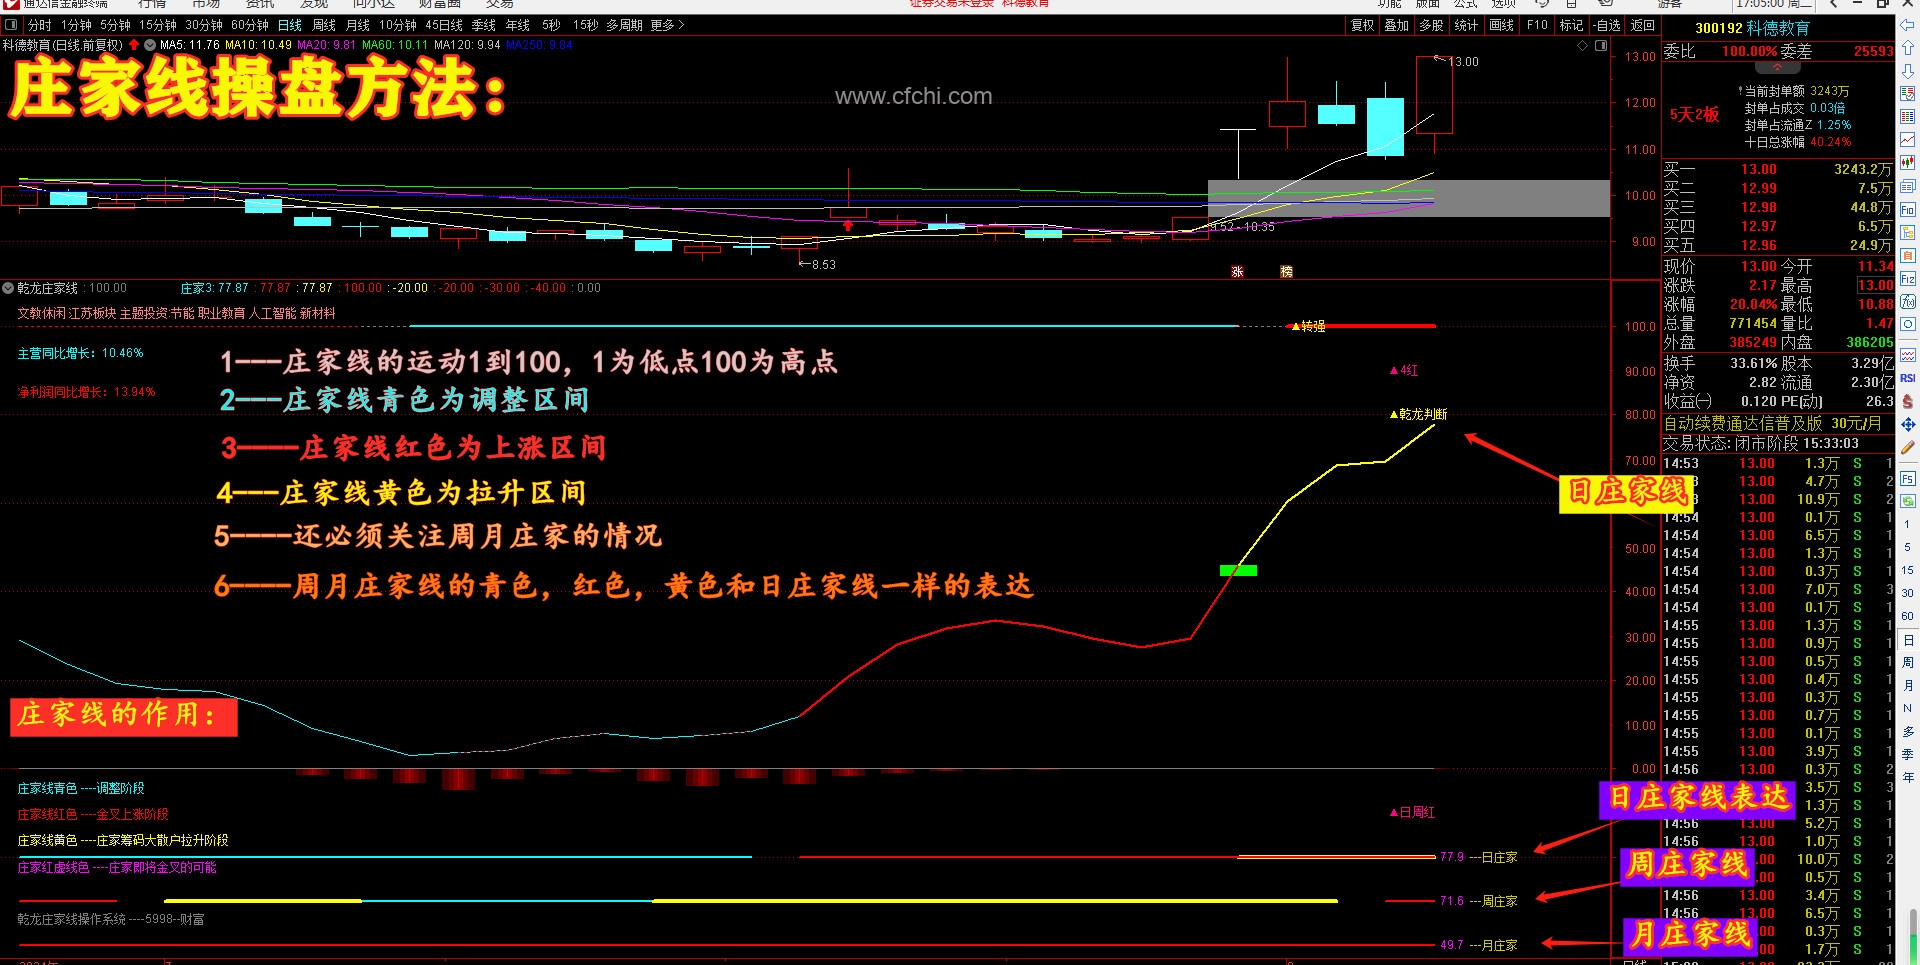Click the Fiz icon in right toolbar
The height and width of the screenshot is (965, 1920).
(1908, 279)
